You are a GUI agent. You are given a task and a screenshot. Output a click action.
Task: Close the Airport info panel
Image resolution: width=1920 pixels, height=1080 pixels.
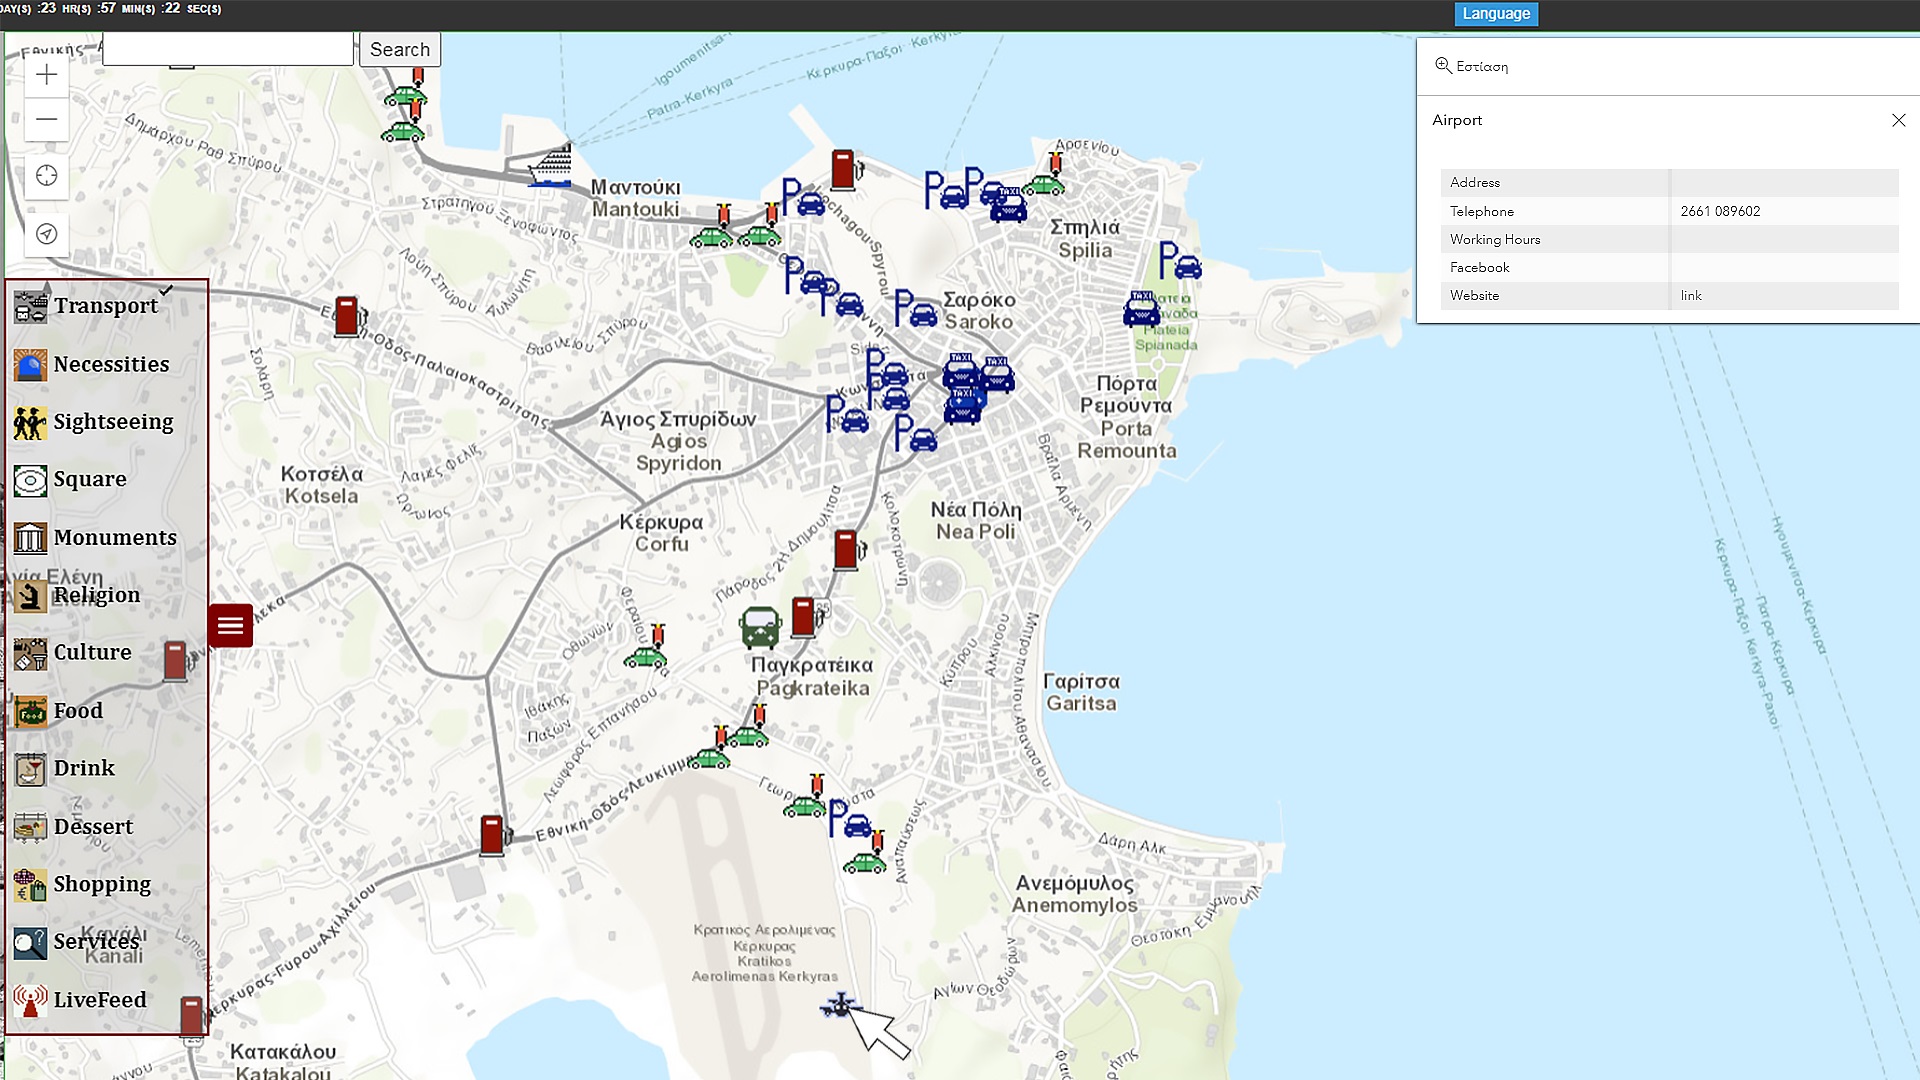(1898, 120)
